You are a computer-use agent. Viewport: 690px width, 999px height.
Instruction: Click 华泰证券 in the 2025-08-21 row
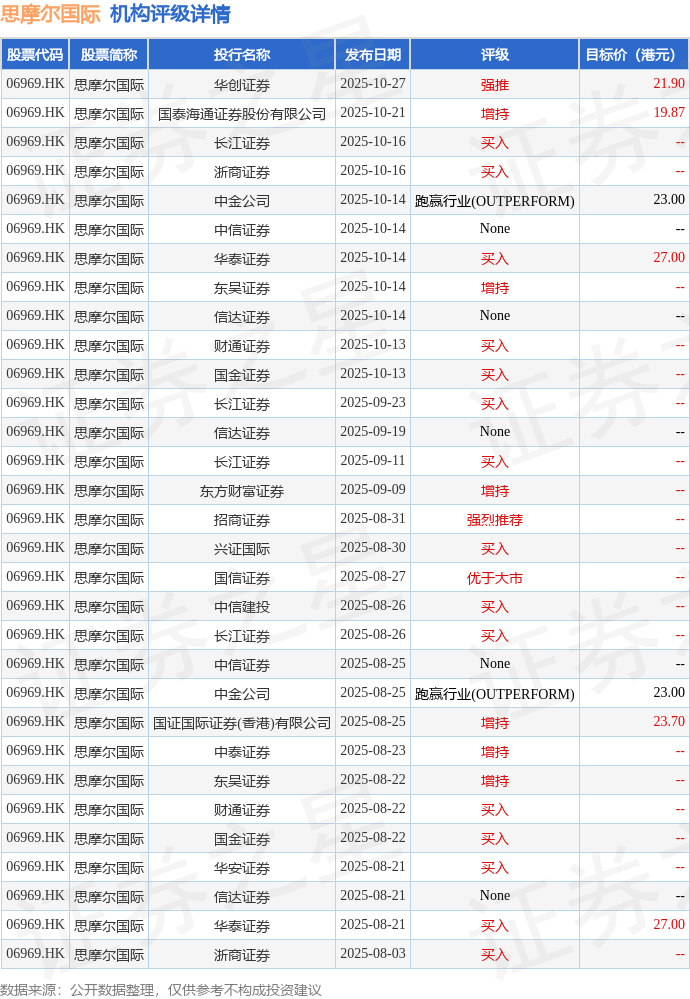242,926
